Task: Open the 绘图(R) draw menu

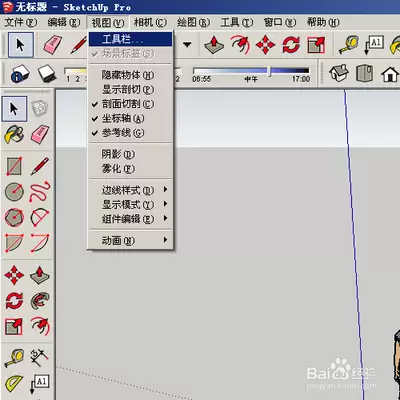Action: click(194, 23)
